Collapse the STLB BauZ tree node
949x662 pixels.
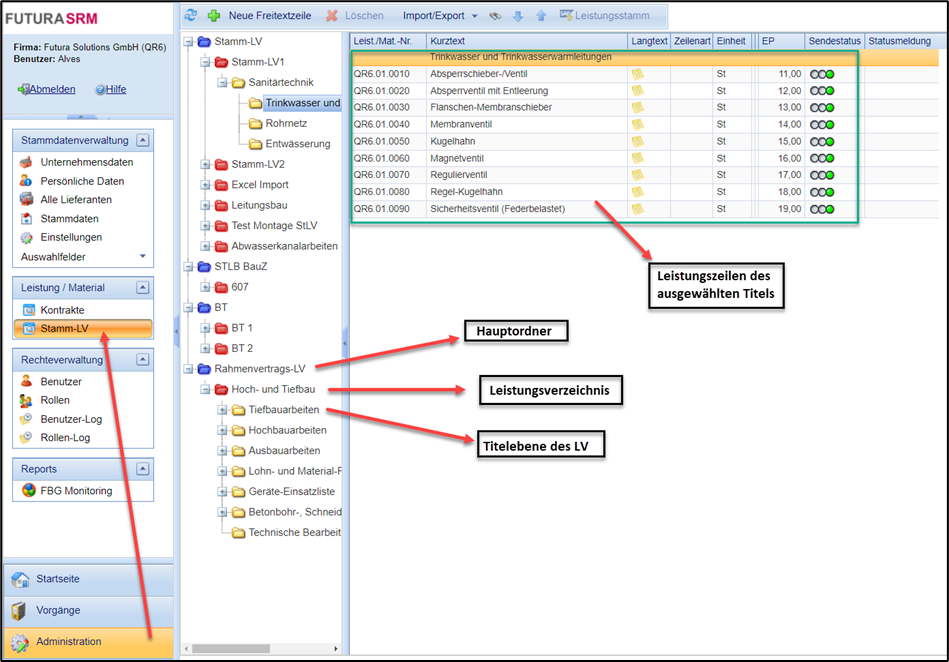point(189,267)
